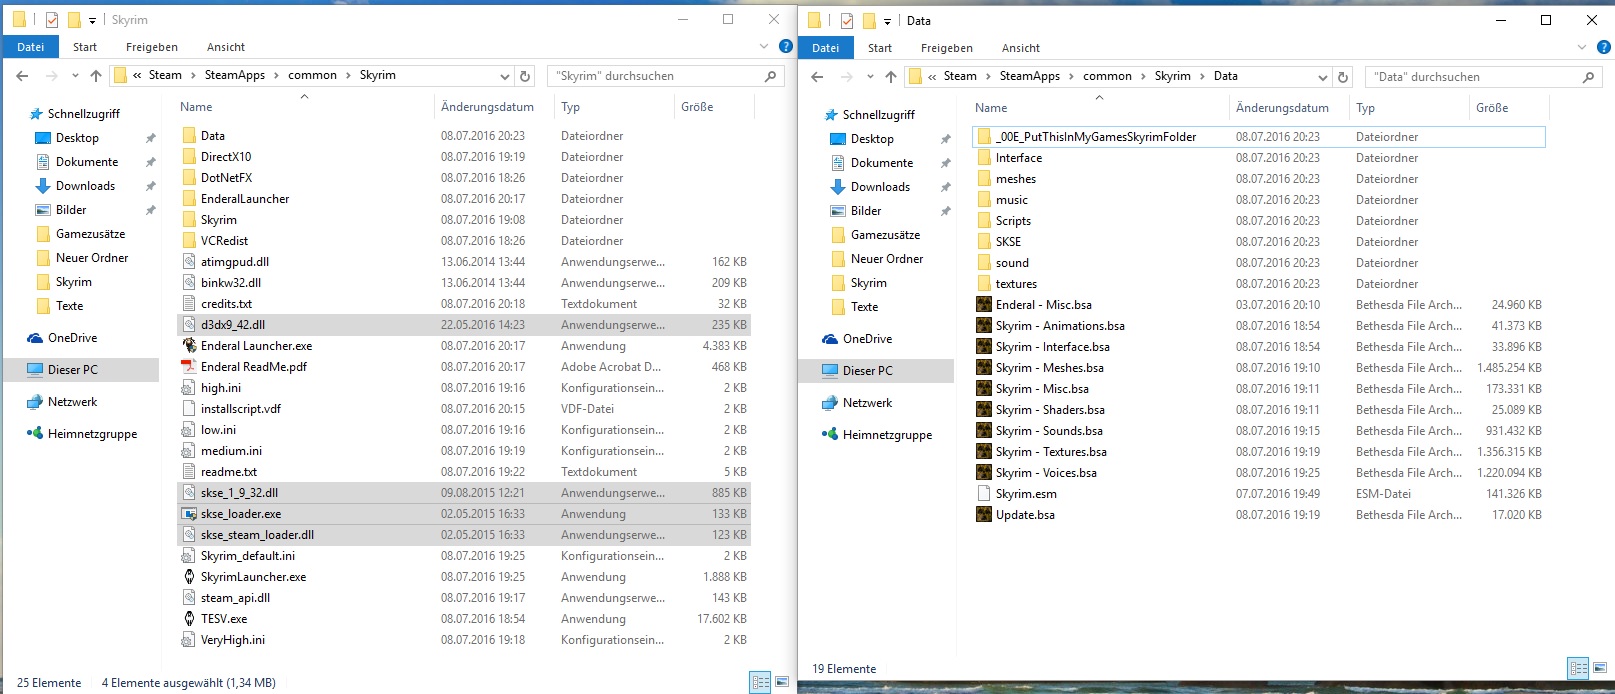Expand the ribbon in Data window

(1581, 47)
